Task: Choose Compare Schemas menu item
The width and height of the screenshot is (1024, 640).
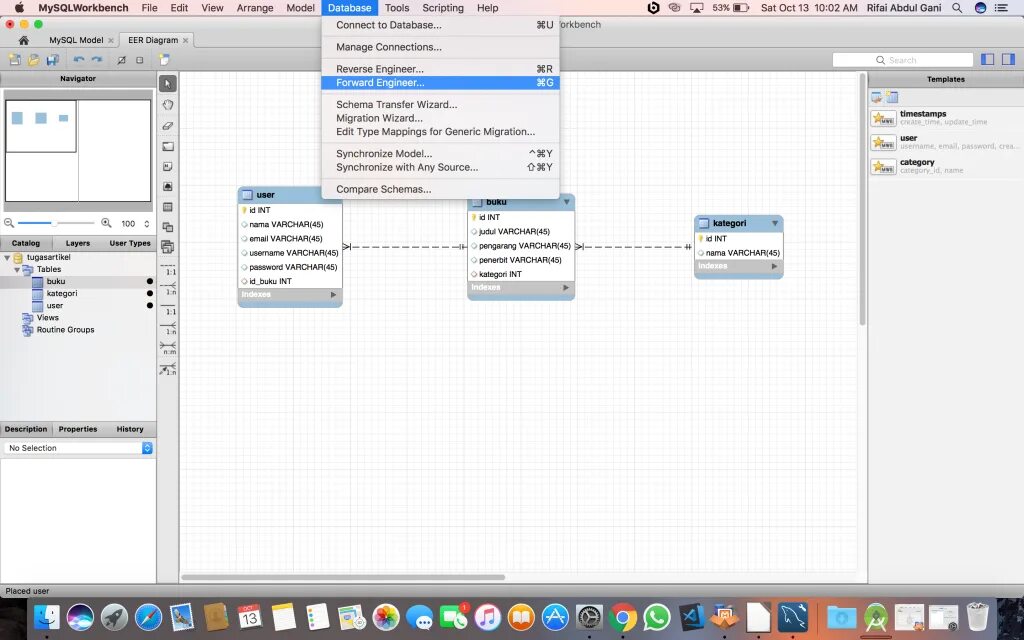Action: tap(441, 189)
